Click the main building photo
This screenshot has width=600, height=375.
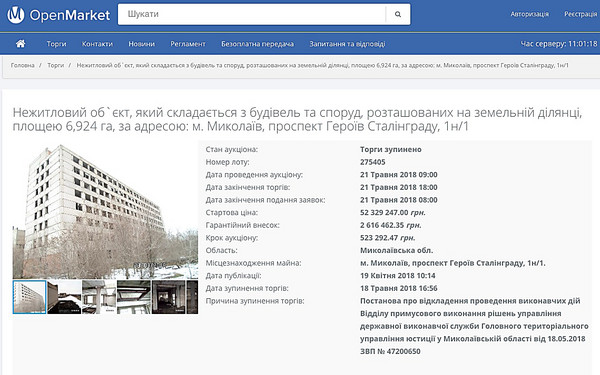tap(105, 211)
